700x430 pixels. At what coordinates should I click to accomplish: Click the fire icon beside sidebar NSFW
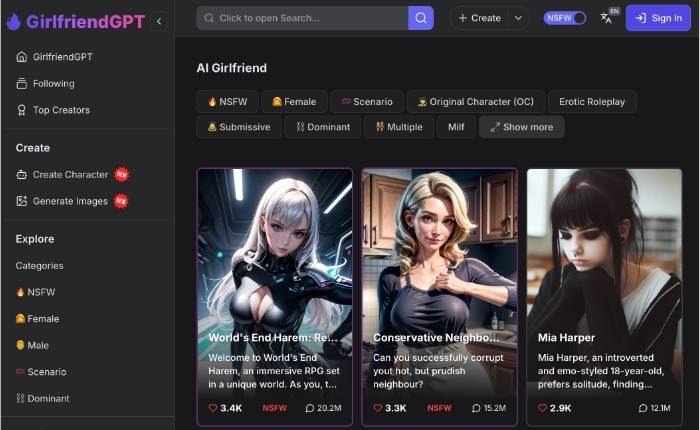pyautogui.click(x=20, y=292)
